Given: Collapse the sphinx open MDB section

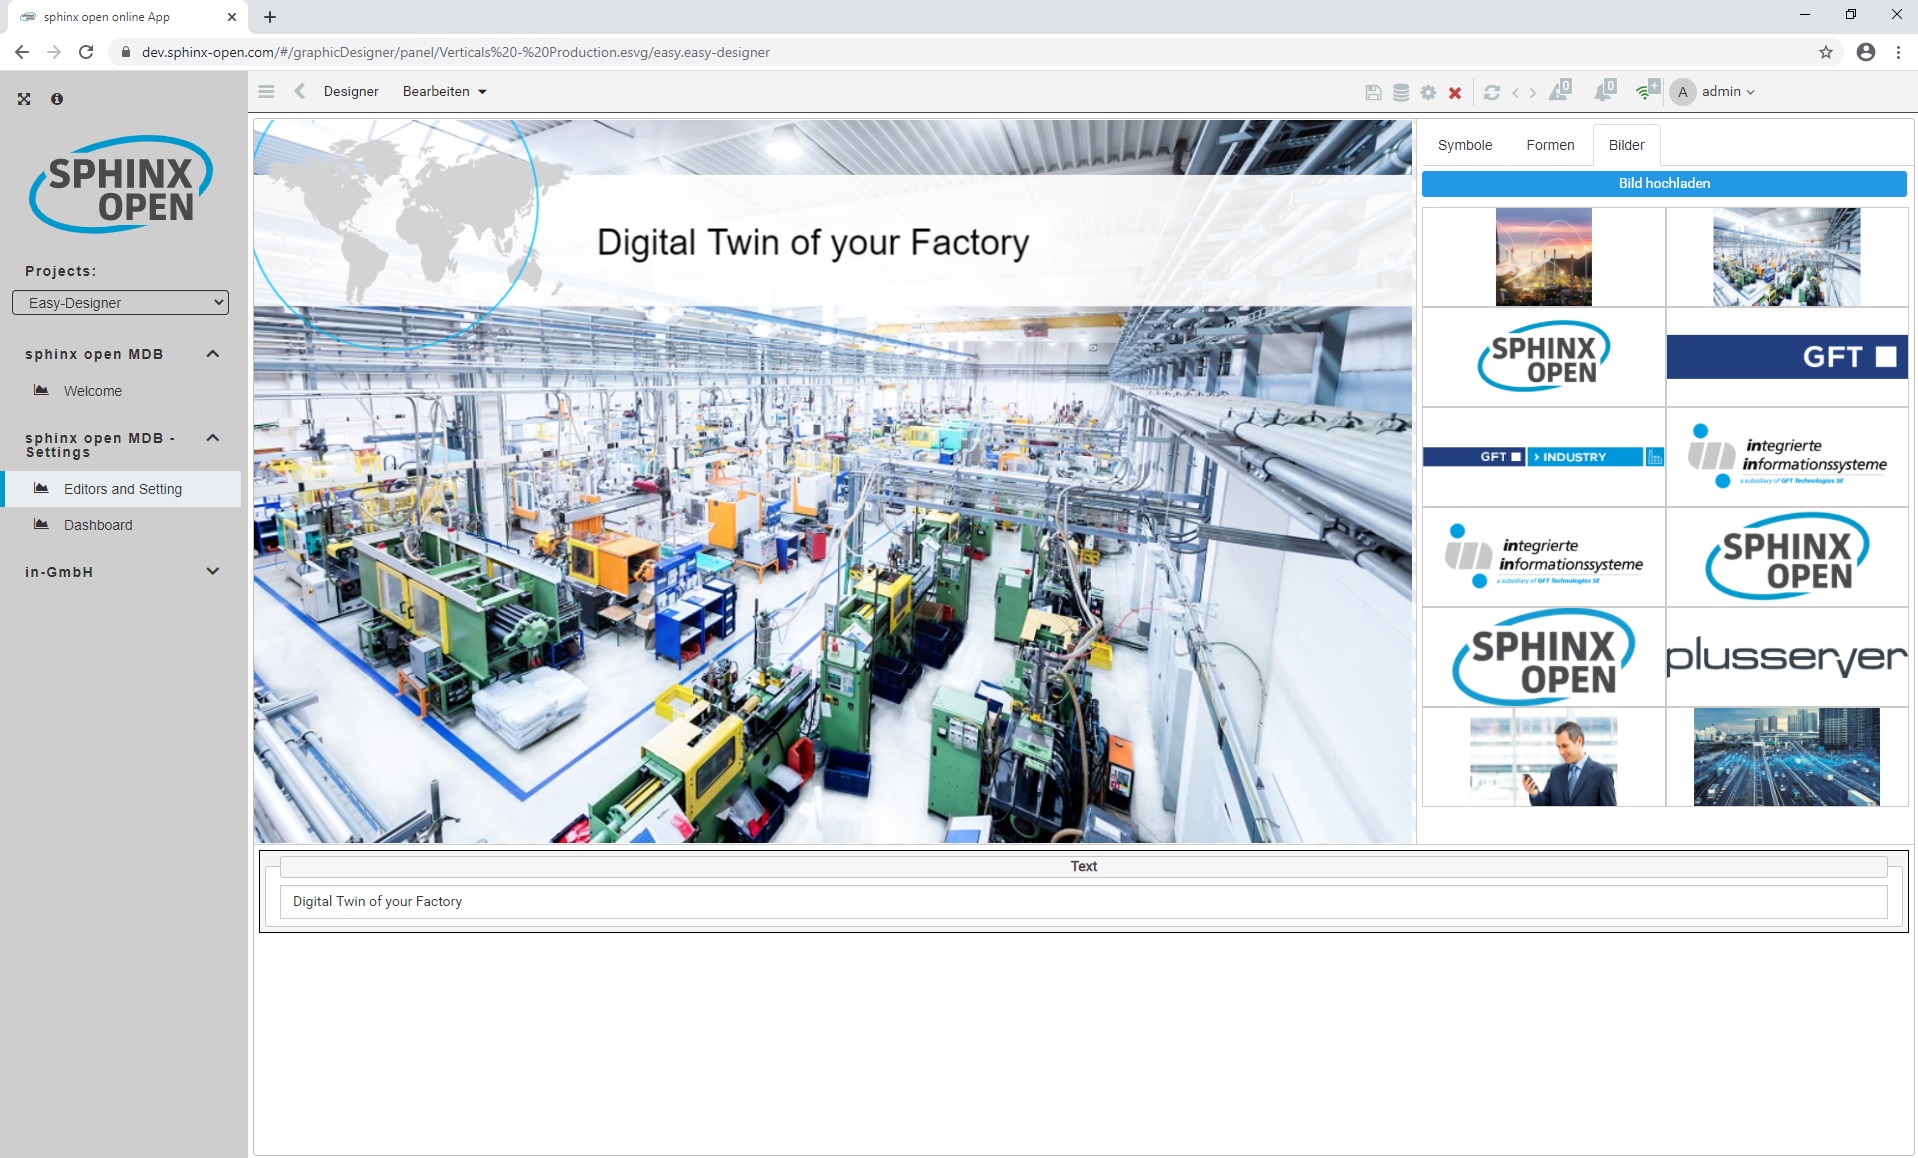Looking at the screenshot, I should [x=211, y=353].
